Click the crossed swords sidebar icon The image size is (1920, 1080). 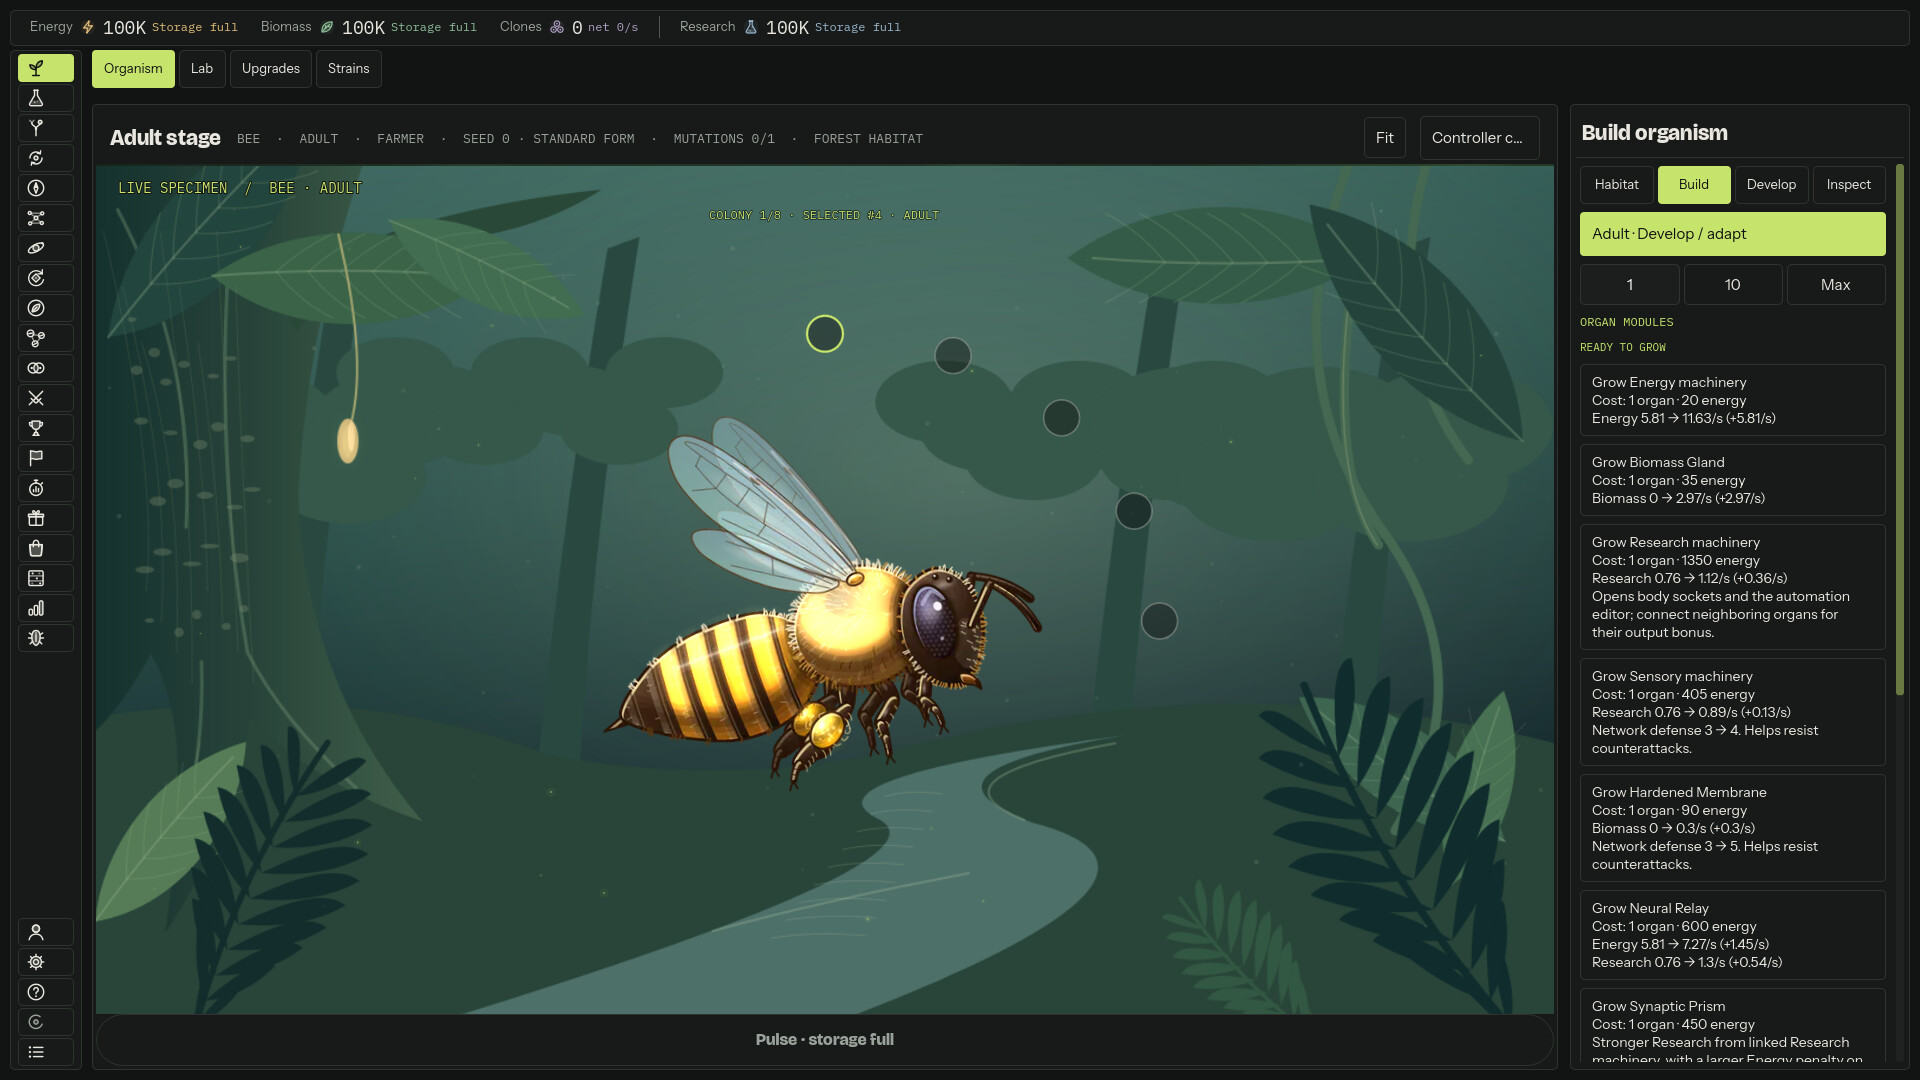[45, 398]
